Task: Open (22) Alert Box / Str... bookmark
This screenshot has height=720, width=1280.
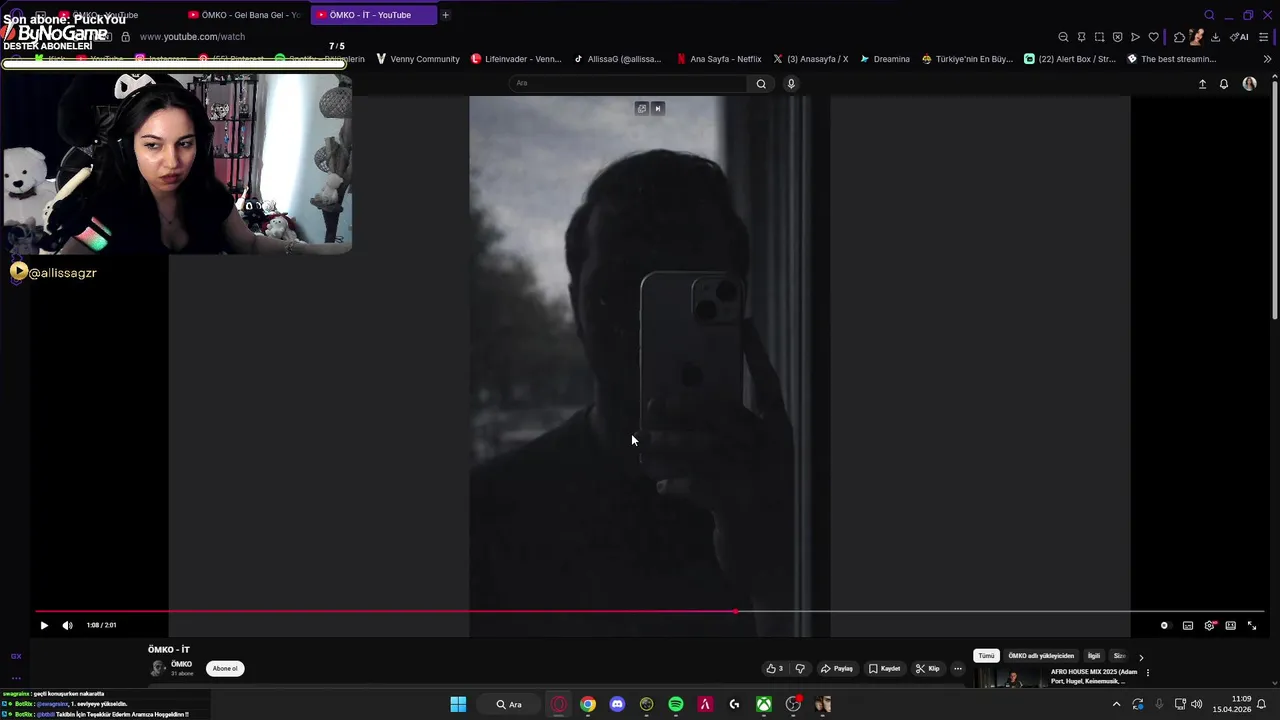Action: [1070, 59]
